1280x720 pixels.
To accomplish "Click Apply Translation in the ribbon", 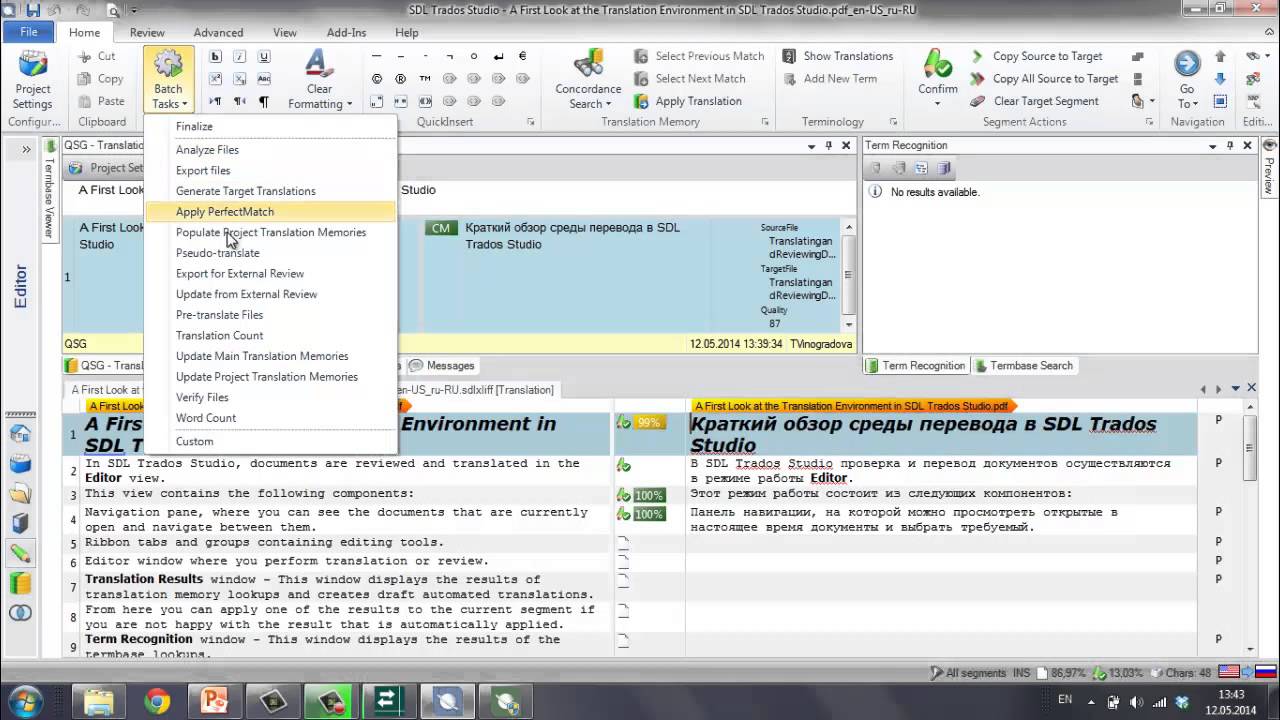I will 688,101.
